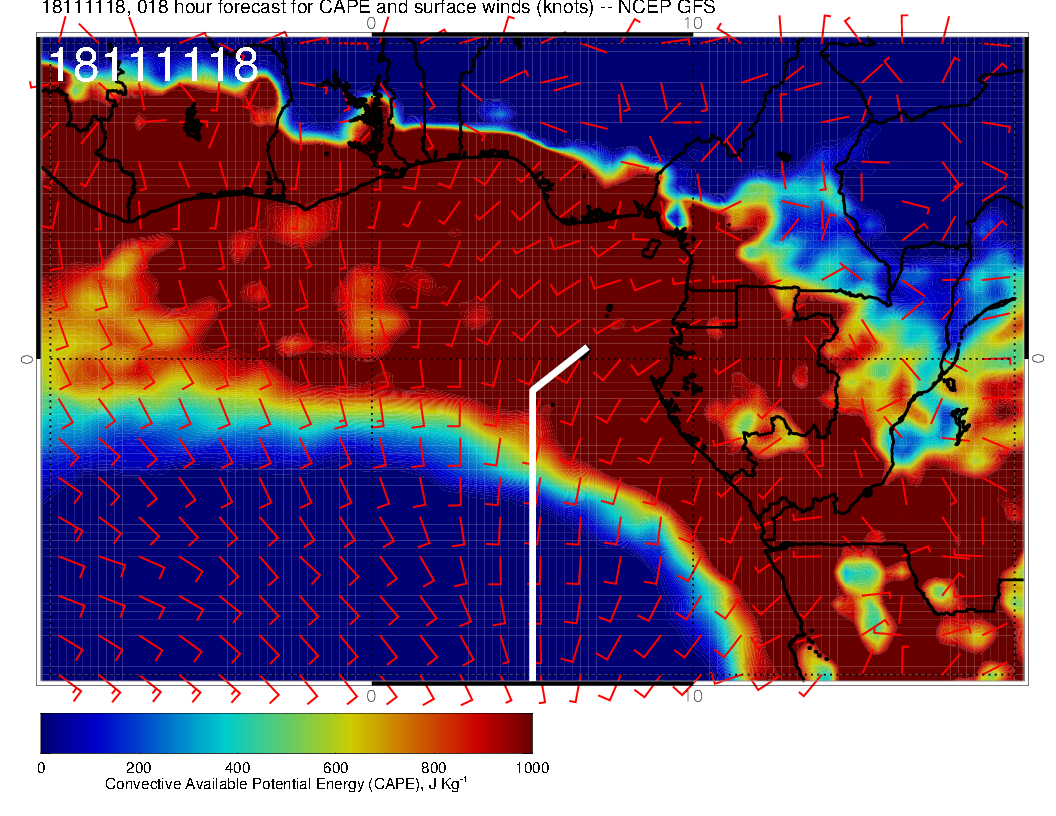The height and width of the screenshot is (816, 1056).
Task: Click where equator and prime meridian gridlines cross
Action: click(x=372, y=358)
